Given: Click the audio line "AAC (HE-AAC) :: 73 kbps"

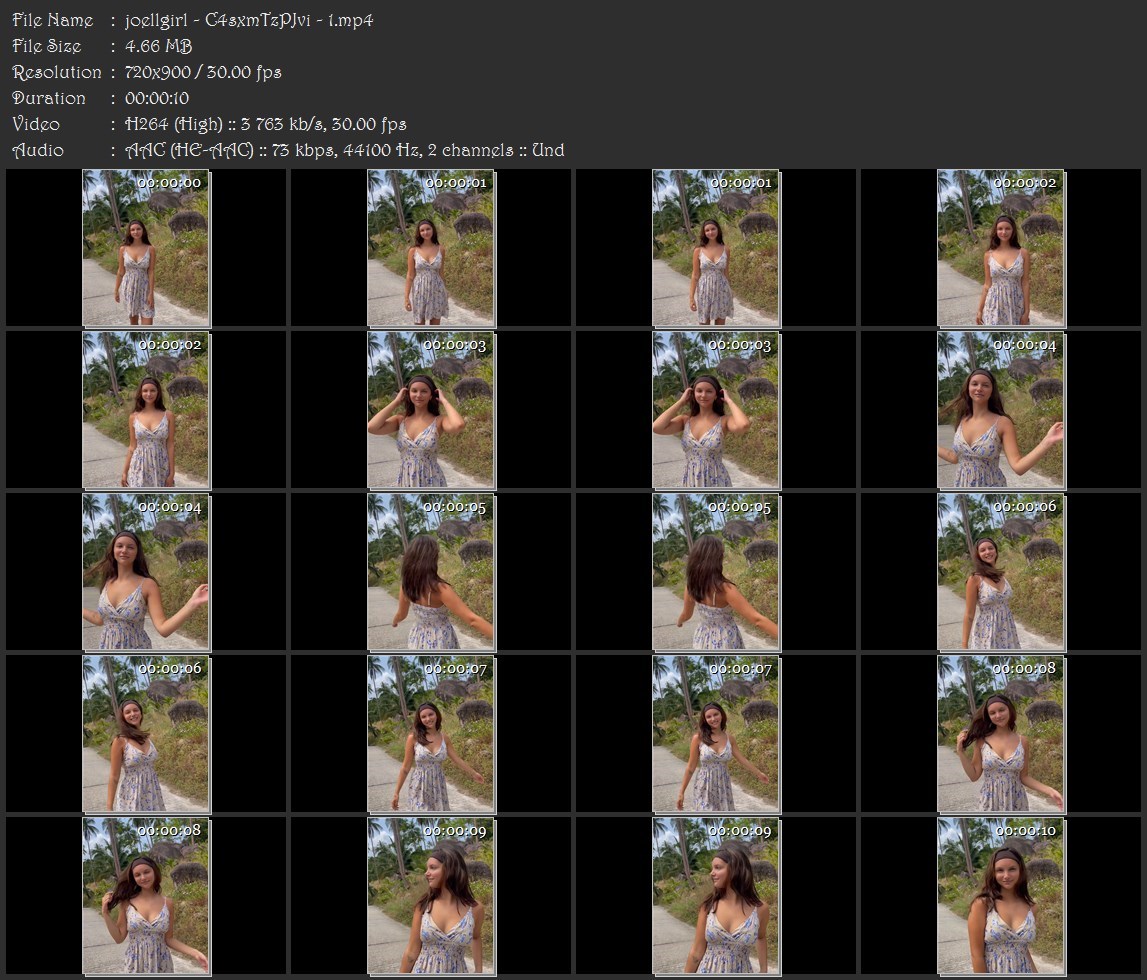Looking at the screenshot, I should tap(231, 151).
